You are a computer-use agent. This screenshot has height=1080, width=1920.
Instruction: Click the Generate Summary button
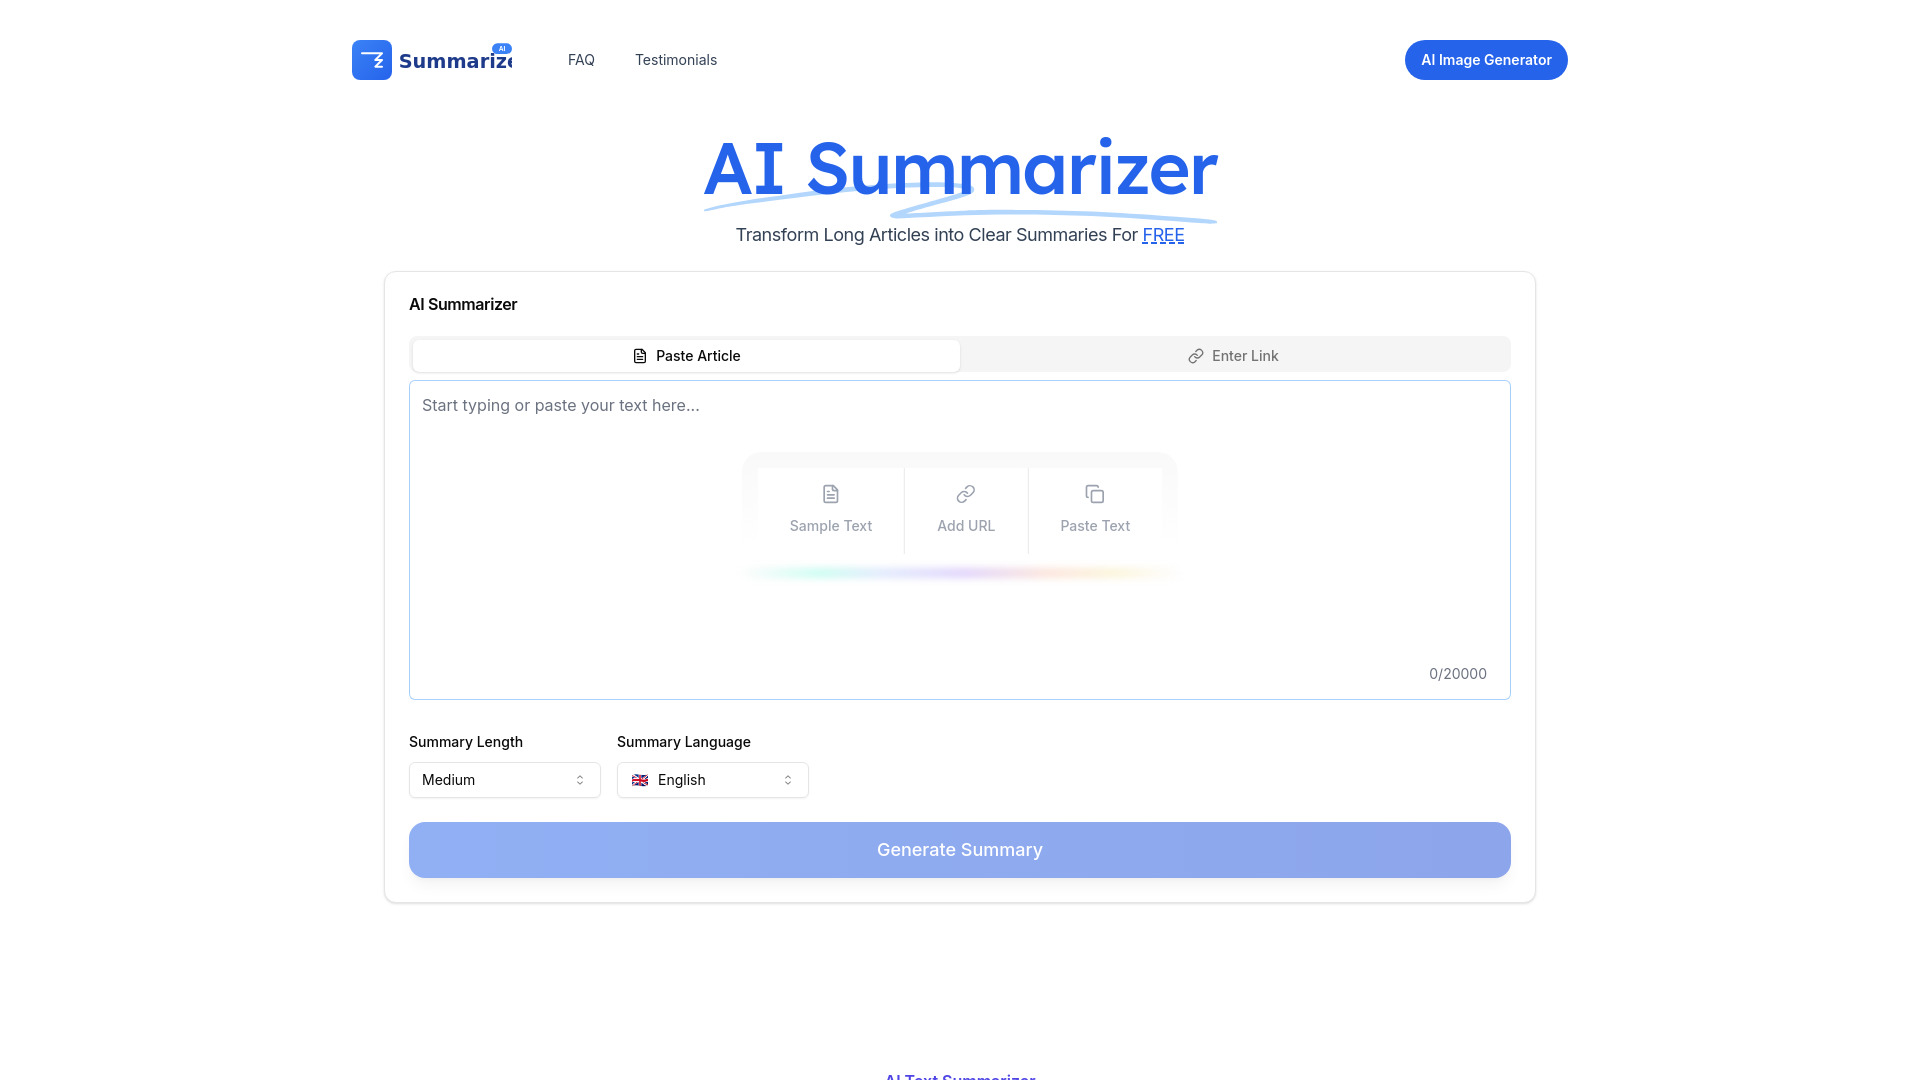959,849
